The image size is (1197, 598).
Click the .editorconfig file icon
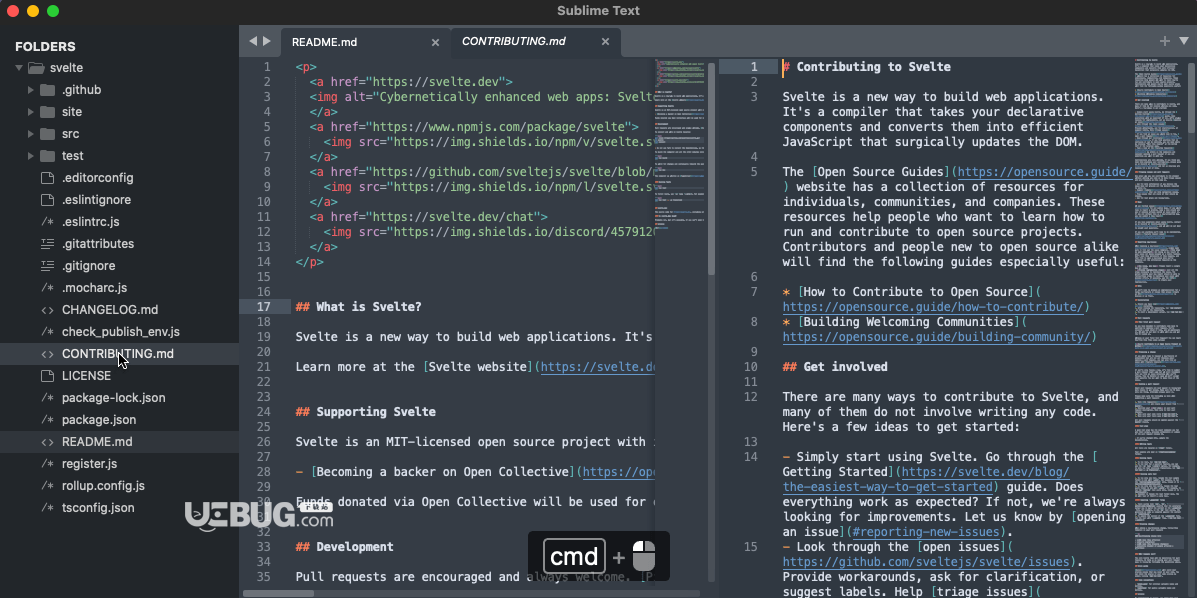tap(47, 178)
